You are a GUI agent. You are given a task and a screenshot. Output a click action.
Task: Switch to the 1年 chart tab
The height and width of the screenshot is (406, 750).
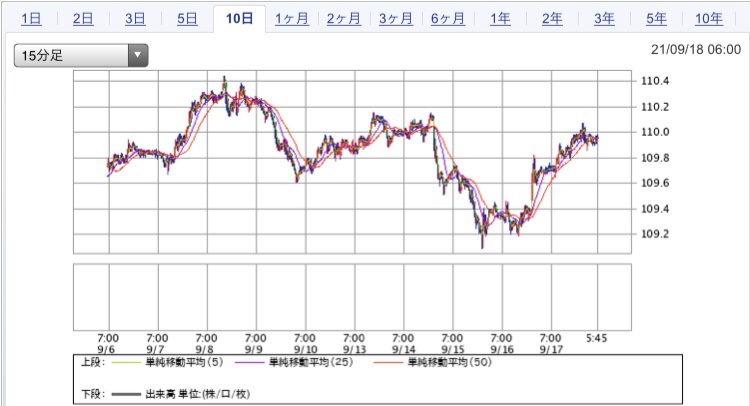coord(500,19)
